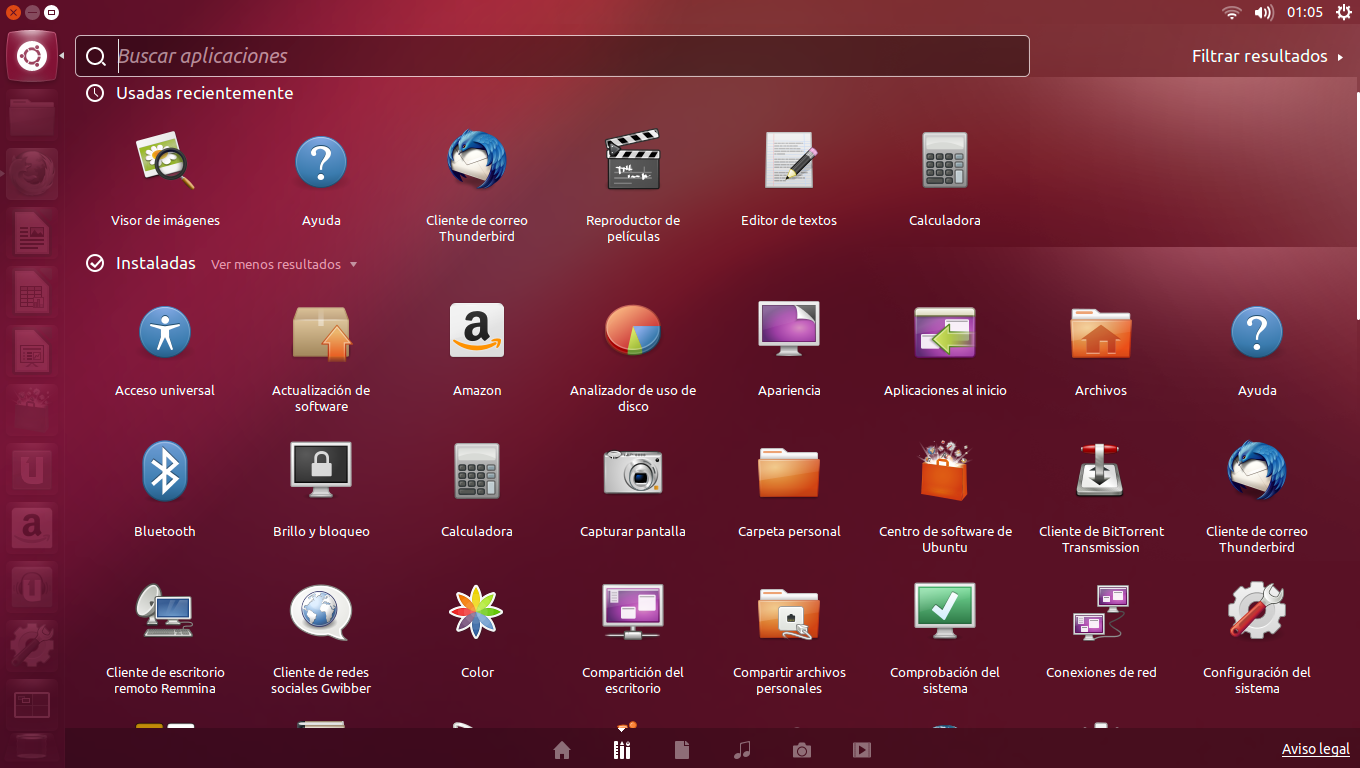Open the Centro de software de Ubuntu
Screen dimensions: 1360x768
click(x=944, y=471)
